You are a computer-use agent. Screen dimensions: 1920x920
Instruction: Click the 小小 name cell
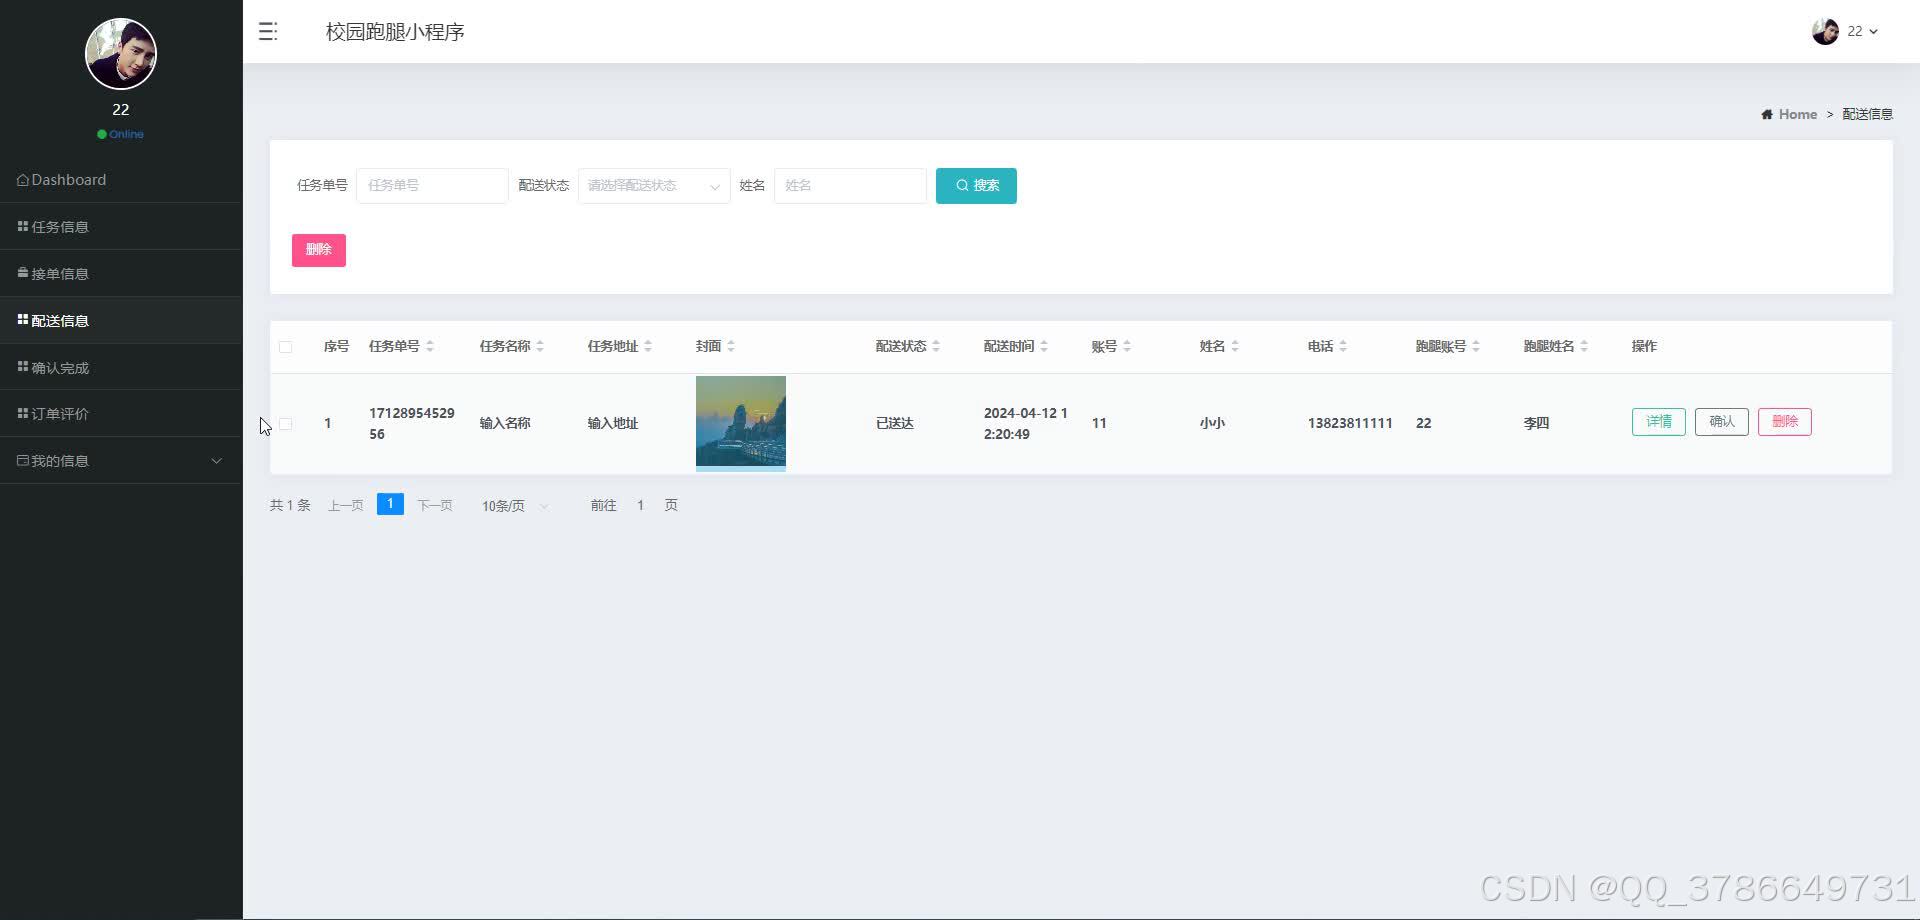coord(1212,424)
